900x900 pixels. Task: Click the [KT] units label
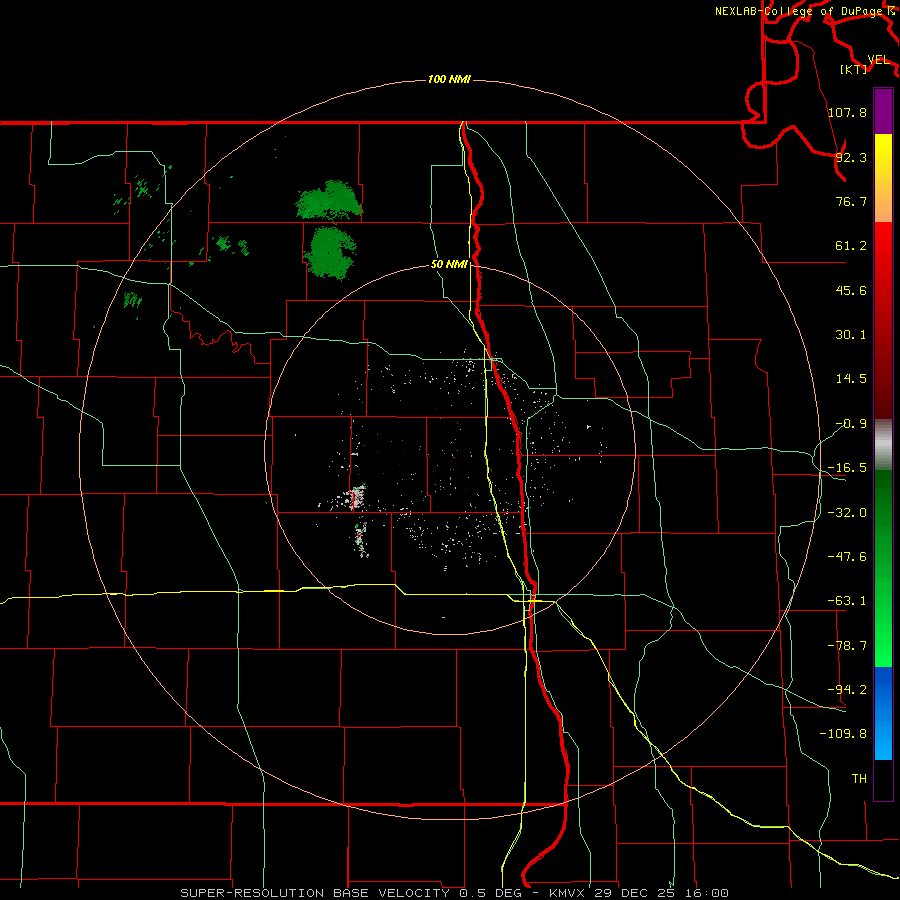(854, 69)
